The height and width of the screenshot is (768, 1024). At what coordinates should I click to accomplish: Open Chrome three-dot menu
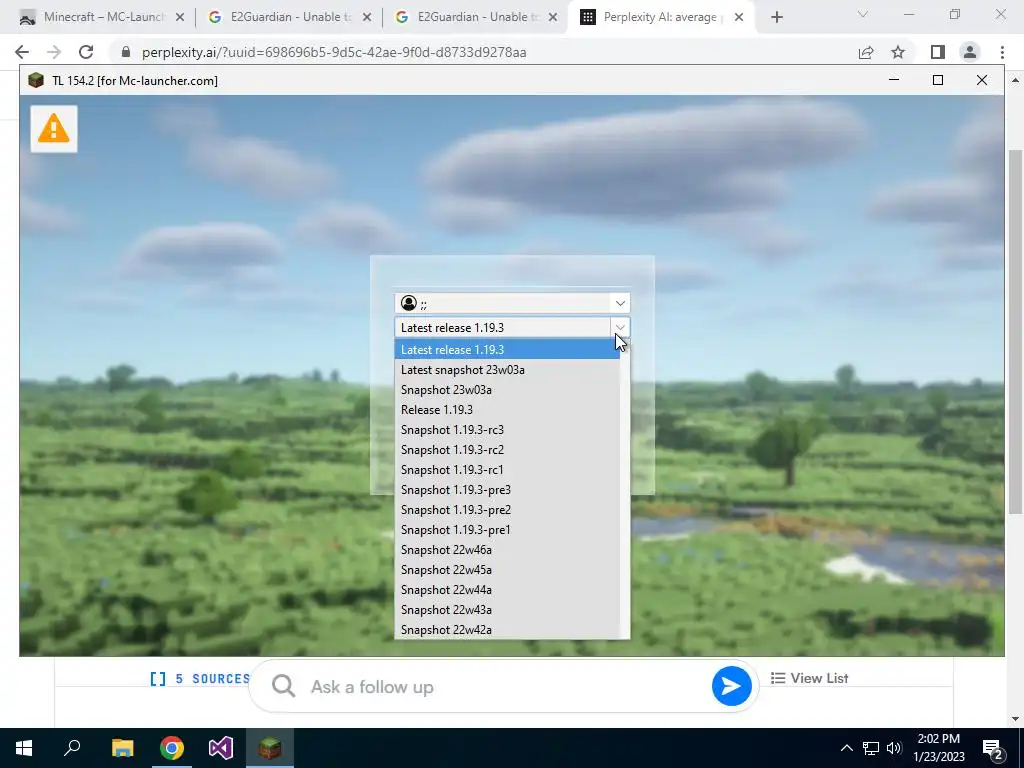point(1002,52)
